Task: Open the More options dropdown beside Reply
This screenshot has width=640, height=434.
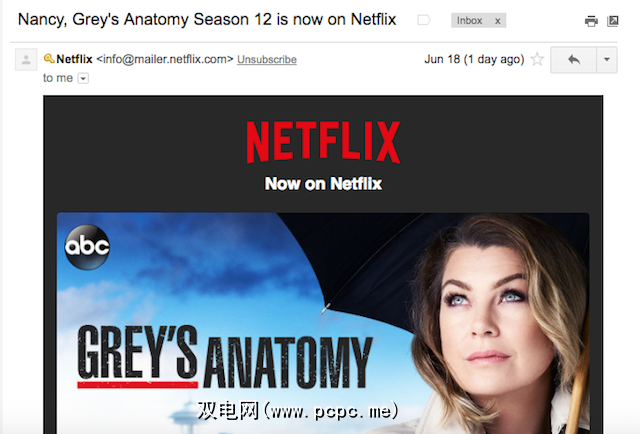Action: coord(607,60)
